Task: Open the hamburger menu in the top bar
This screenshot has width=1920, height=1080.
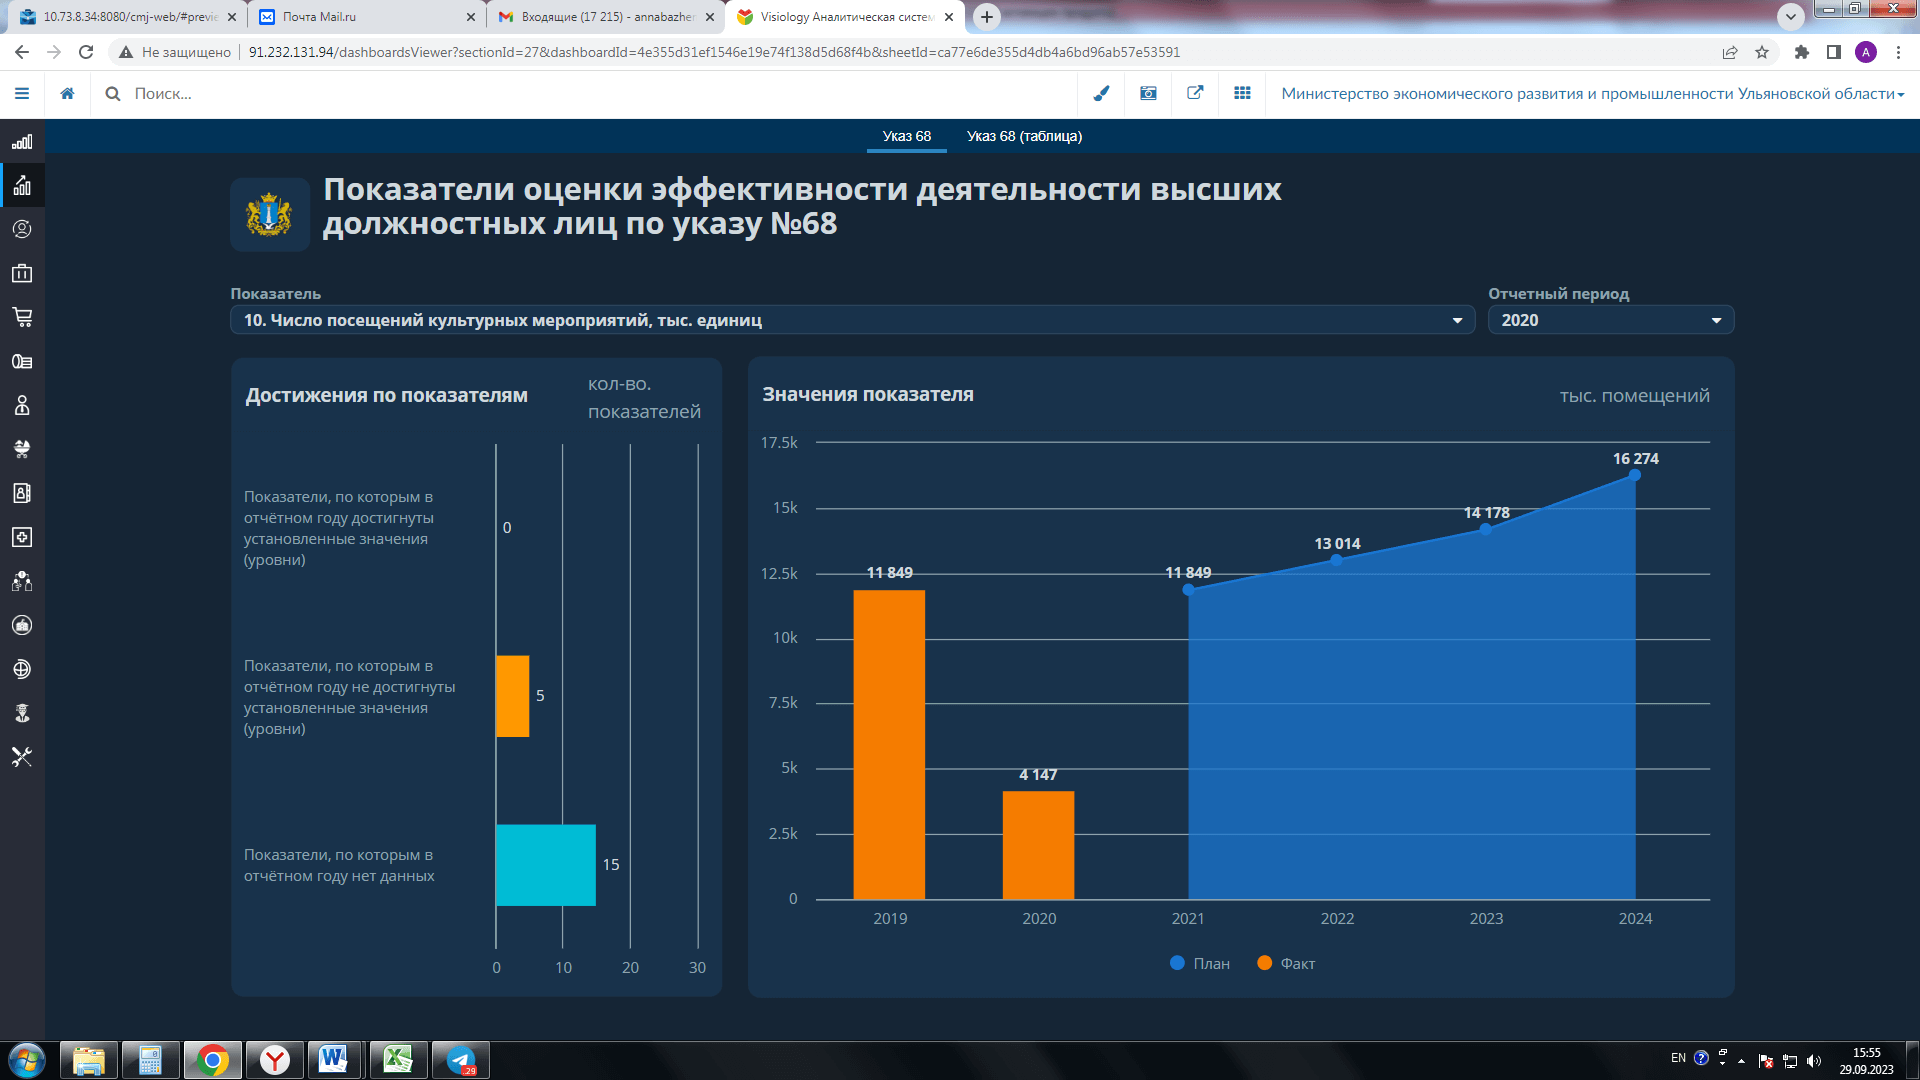Action: pos(22,93)
